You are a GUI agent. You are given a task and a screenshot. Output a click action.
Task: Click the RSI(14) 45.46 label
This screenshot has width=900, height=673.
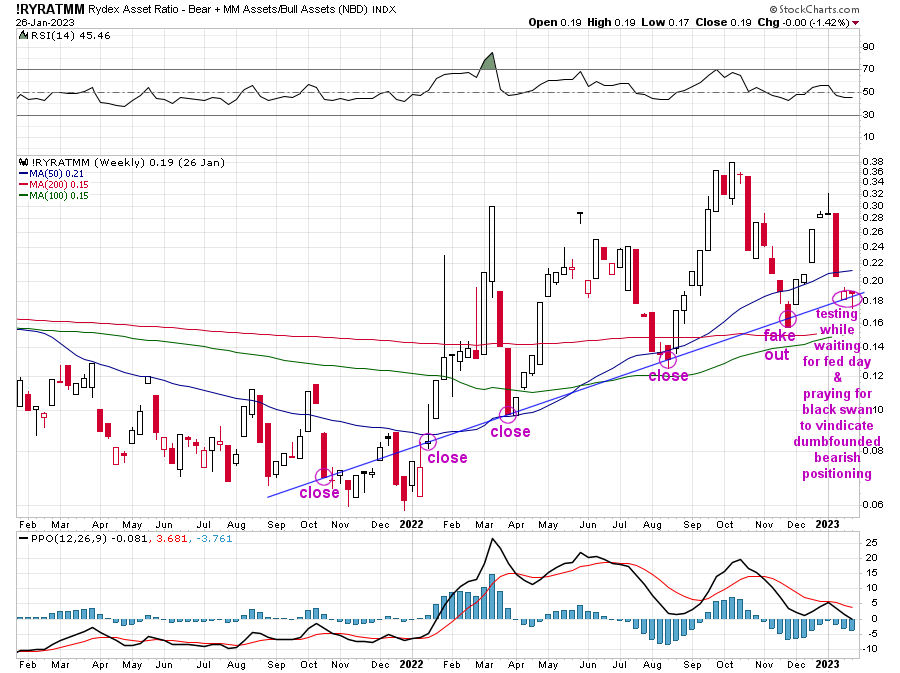coord(70,36)
